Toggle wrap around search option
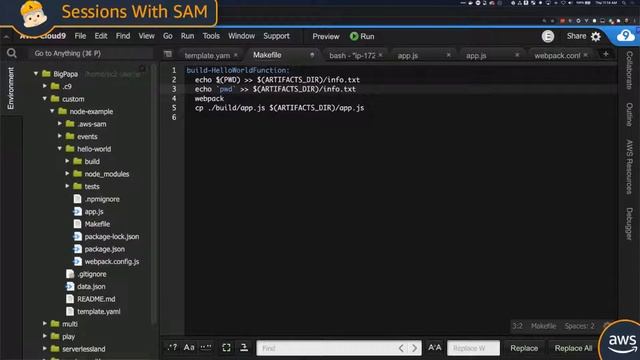640x360 pixels. [244, 348]
